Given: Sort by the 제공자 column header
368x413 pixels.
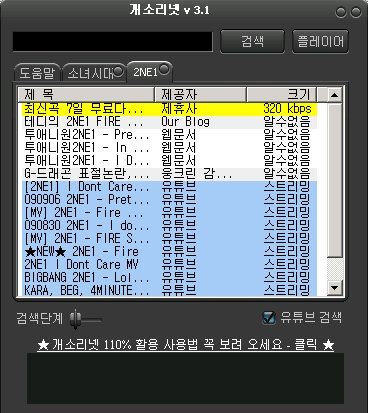Looking at the screenshot, I should coord(200,95).
